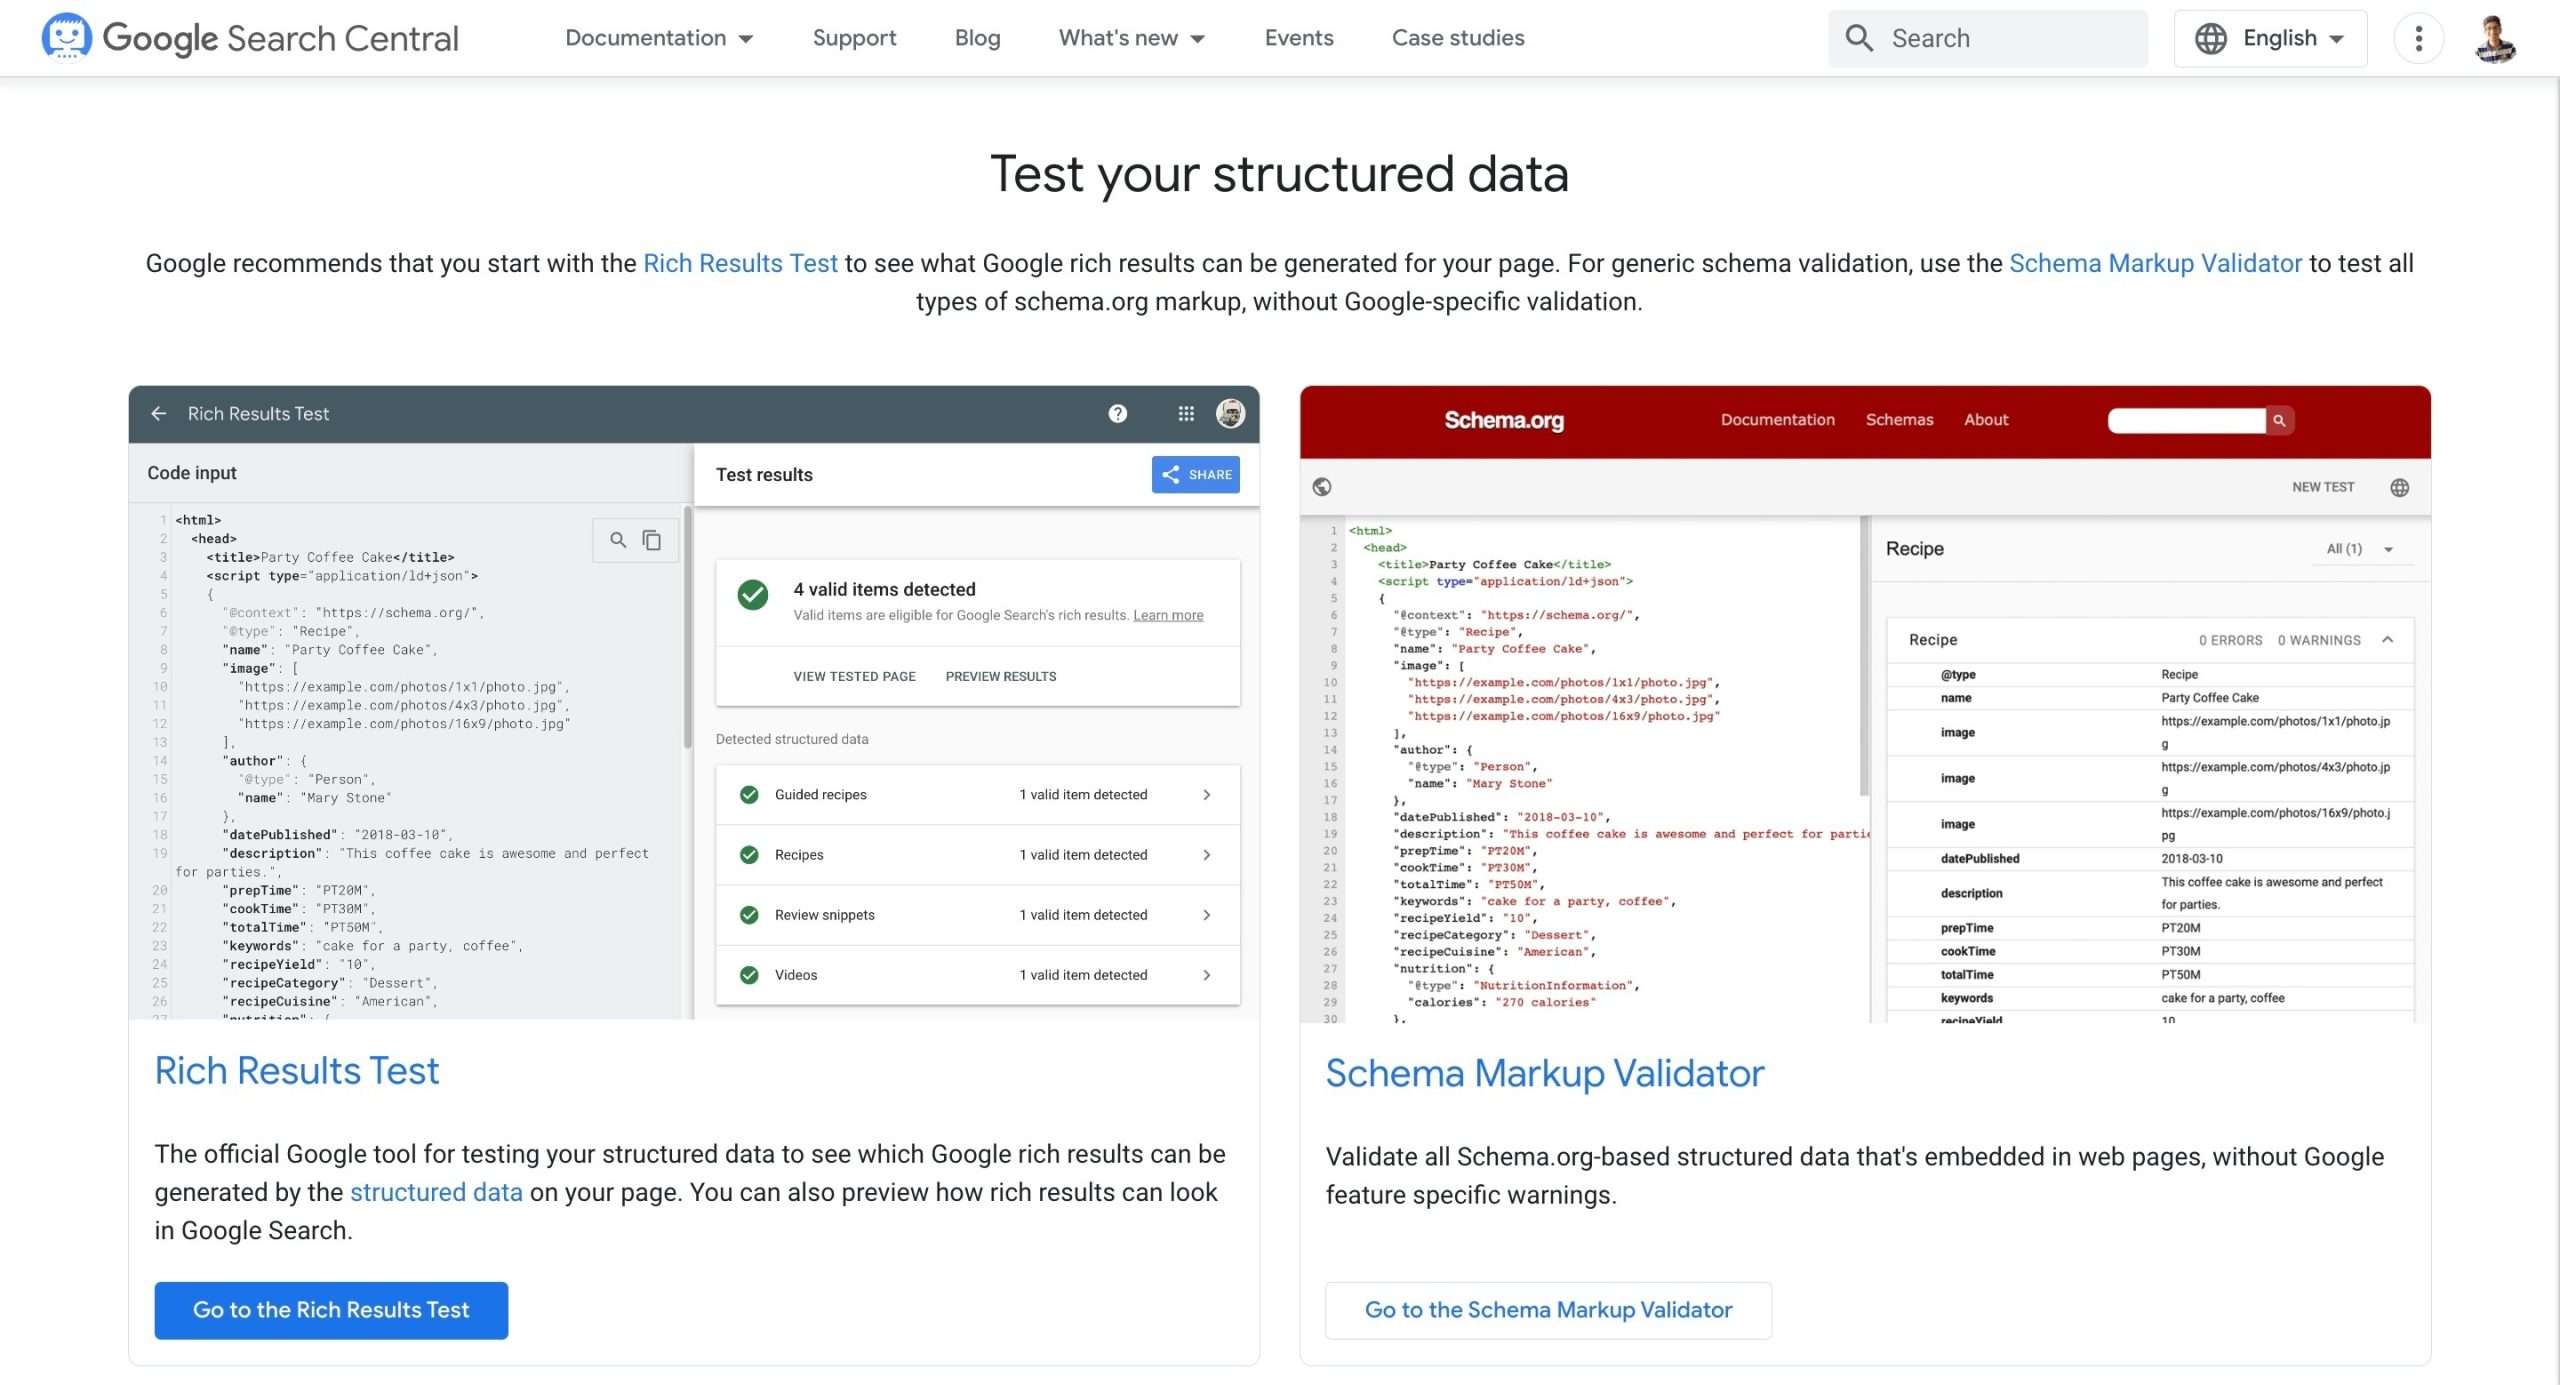
Task: Click the search magnifier icon in header
Action: point(1859,38)
